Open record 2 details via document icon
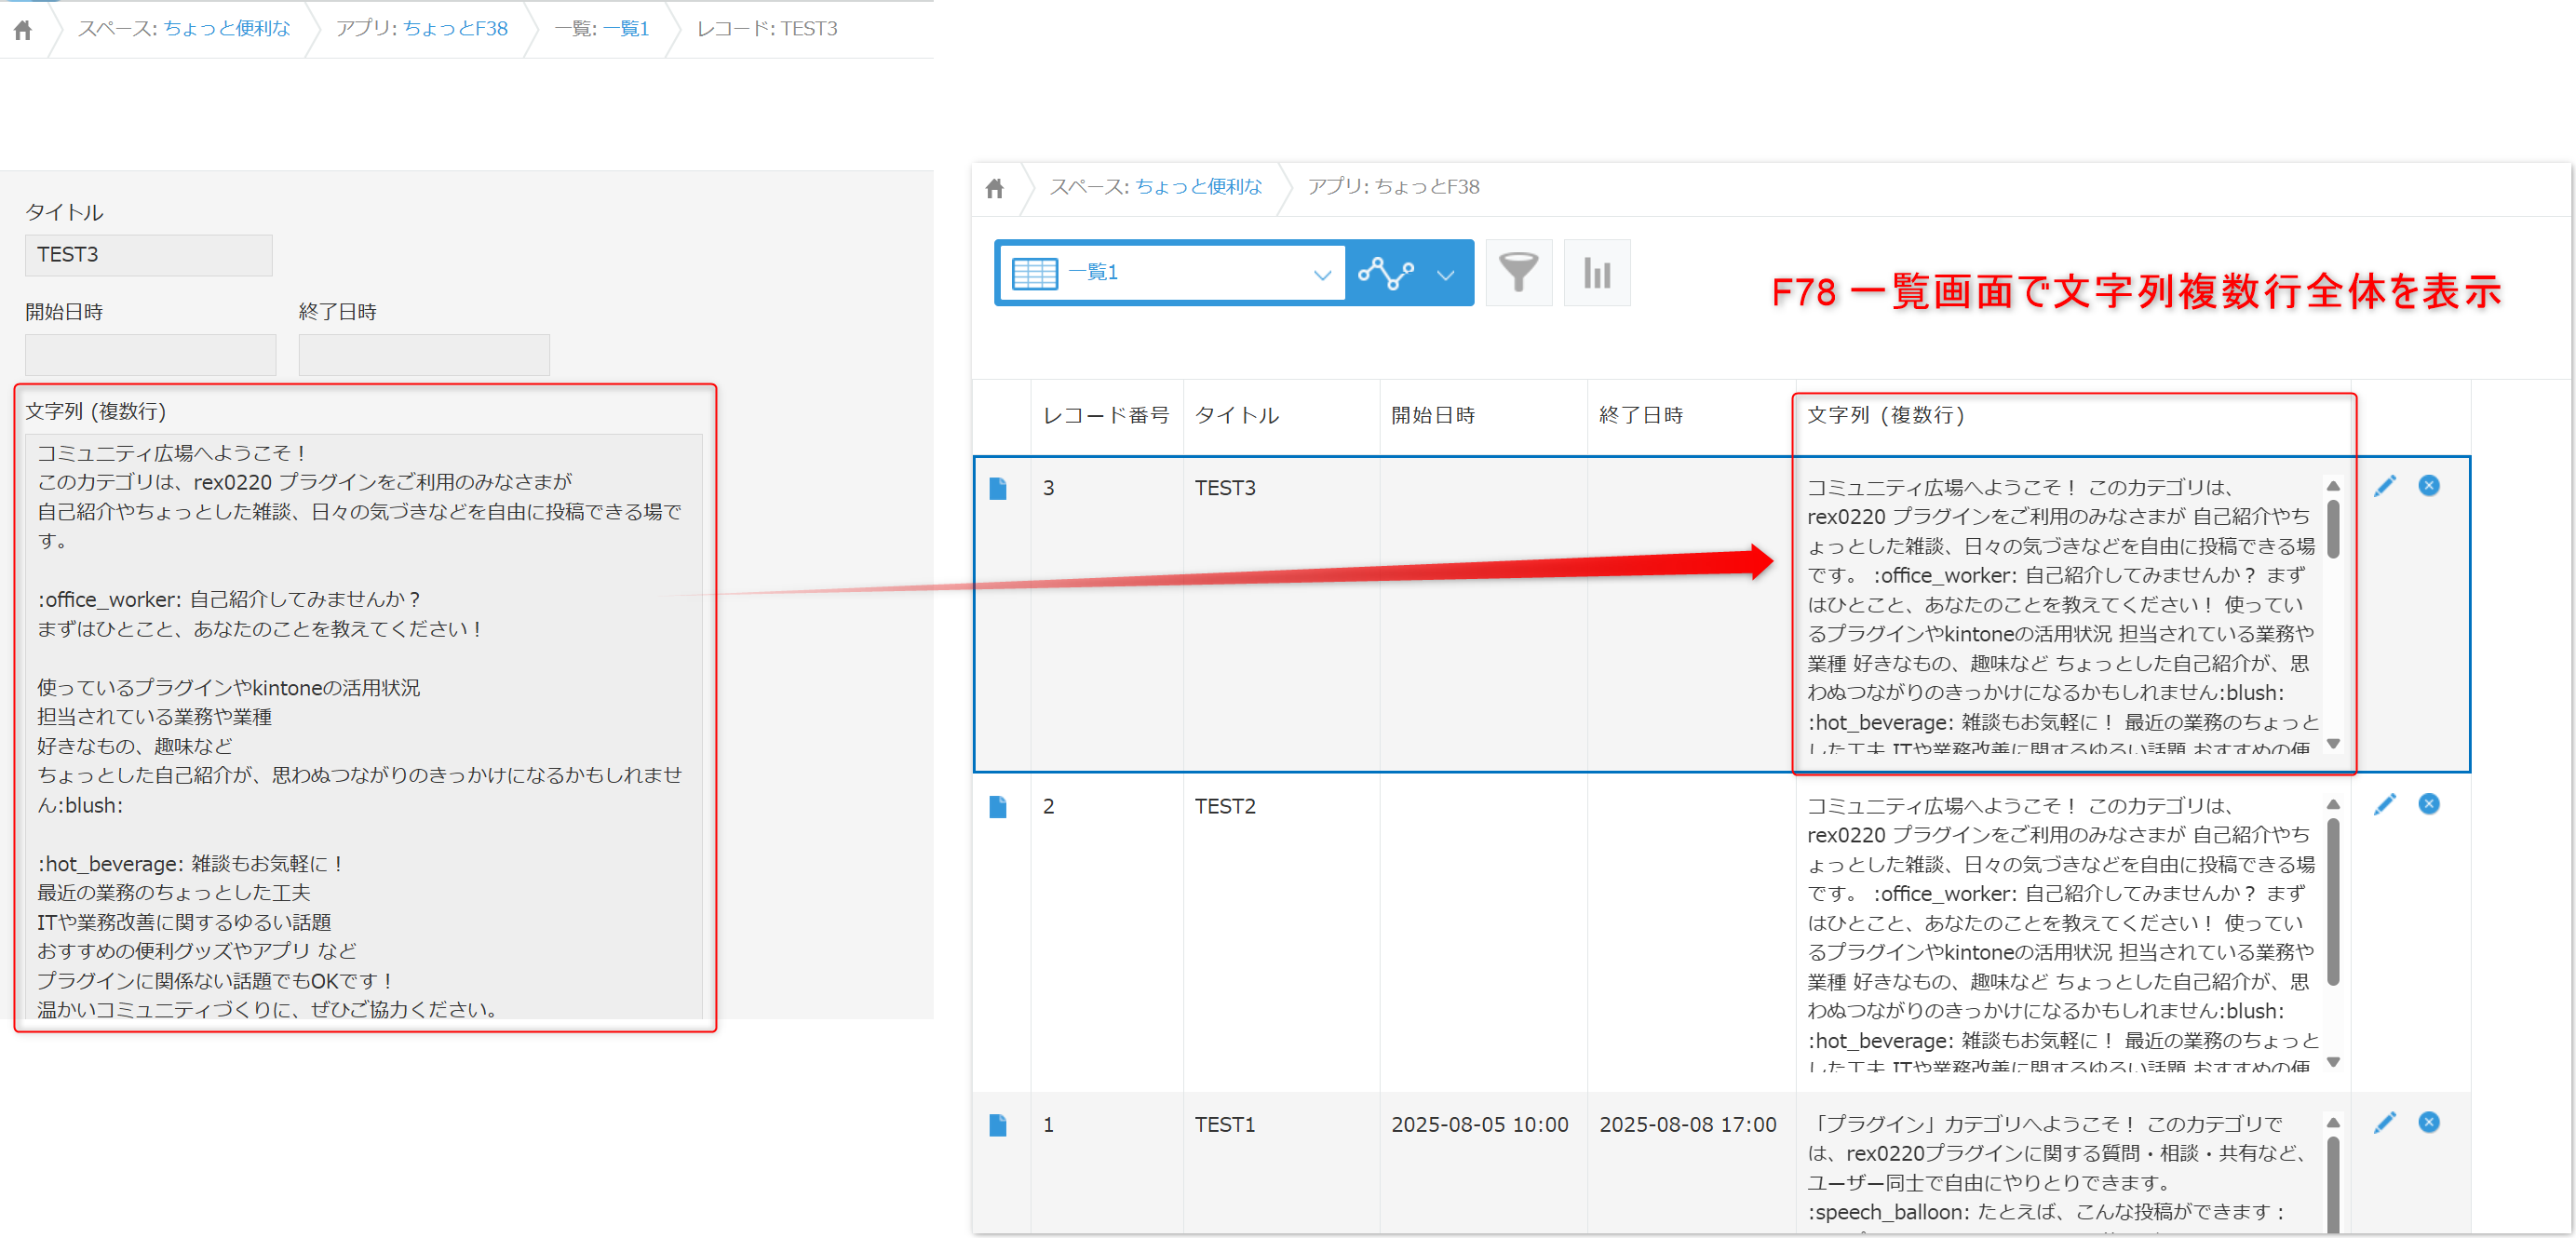 [997, 806]
